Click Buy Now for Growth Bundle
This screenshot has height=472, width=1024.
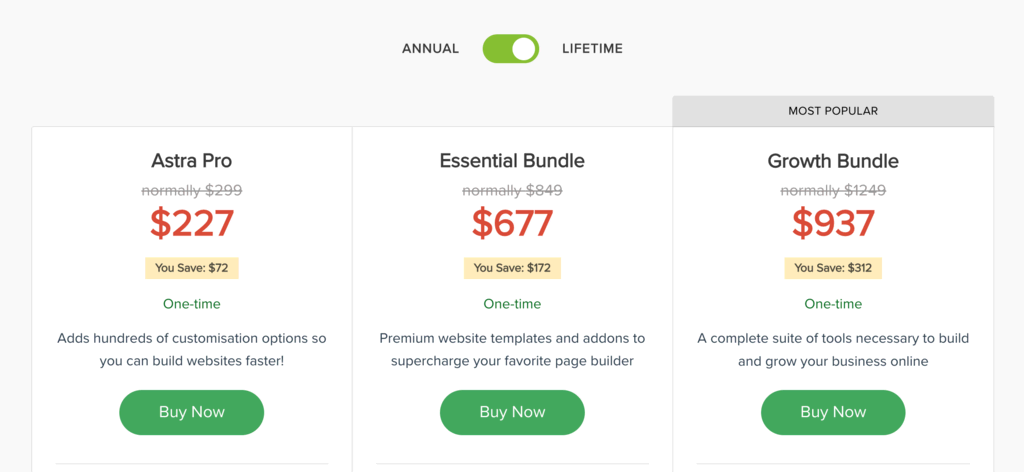click(x=833, y=412)
